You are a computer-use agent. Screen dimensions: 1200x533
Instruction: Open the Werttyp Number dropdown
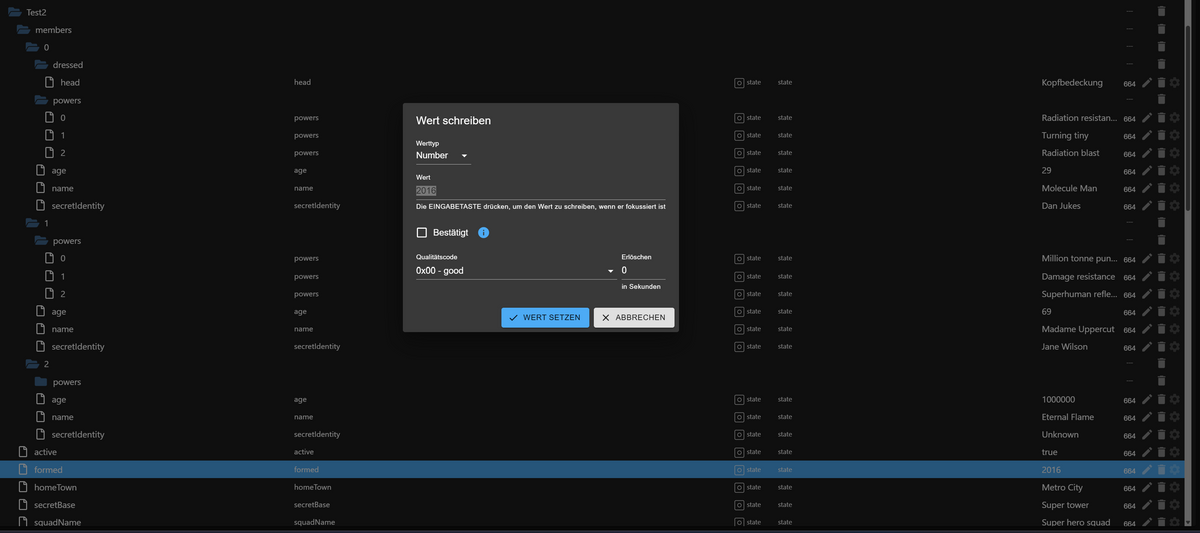pos(443,156)
